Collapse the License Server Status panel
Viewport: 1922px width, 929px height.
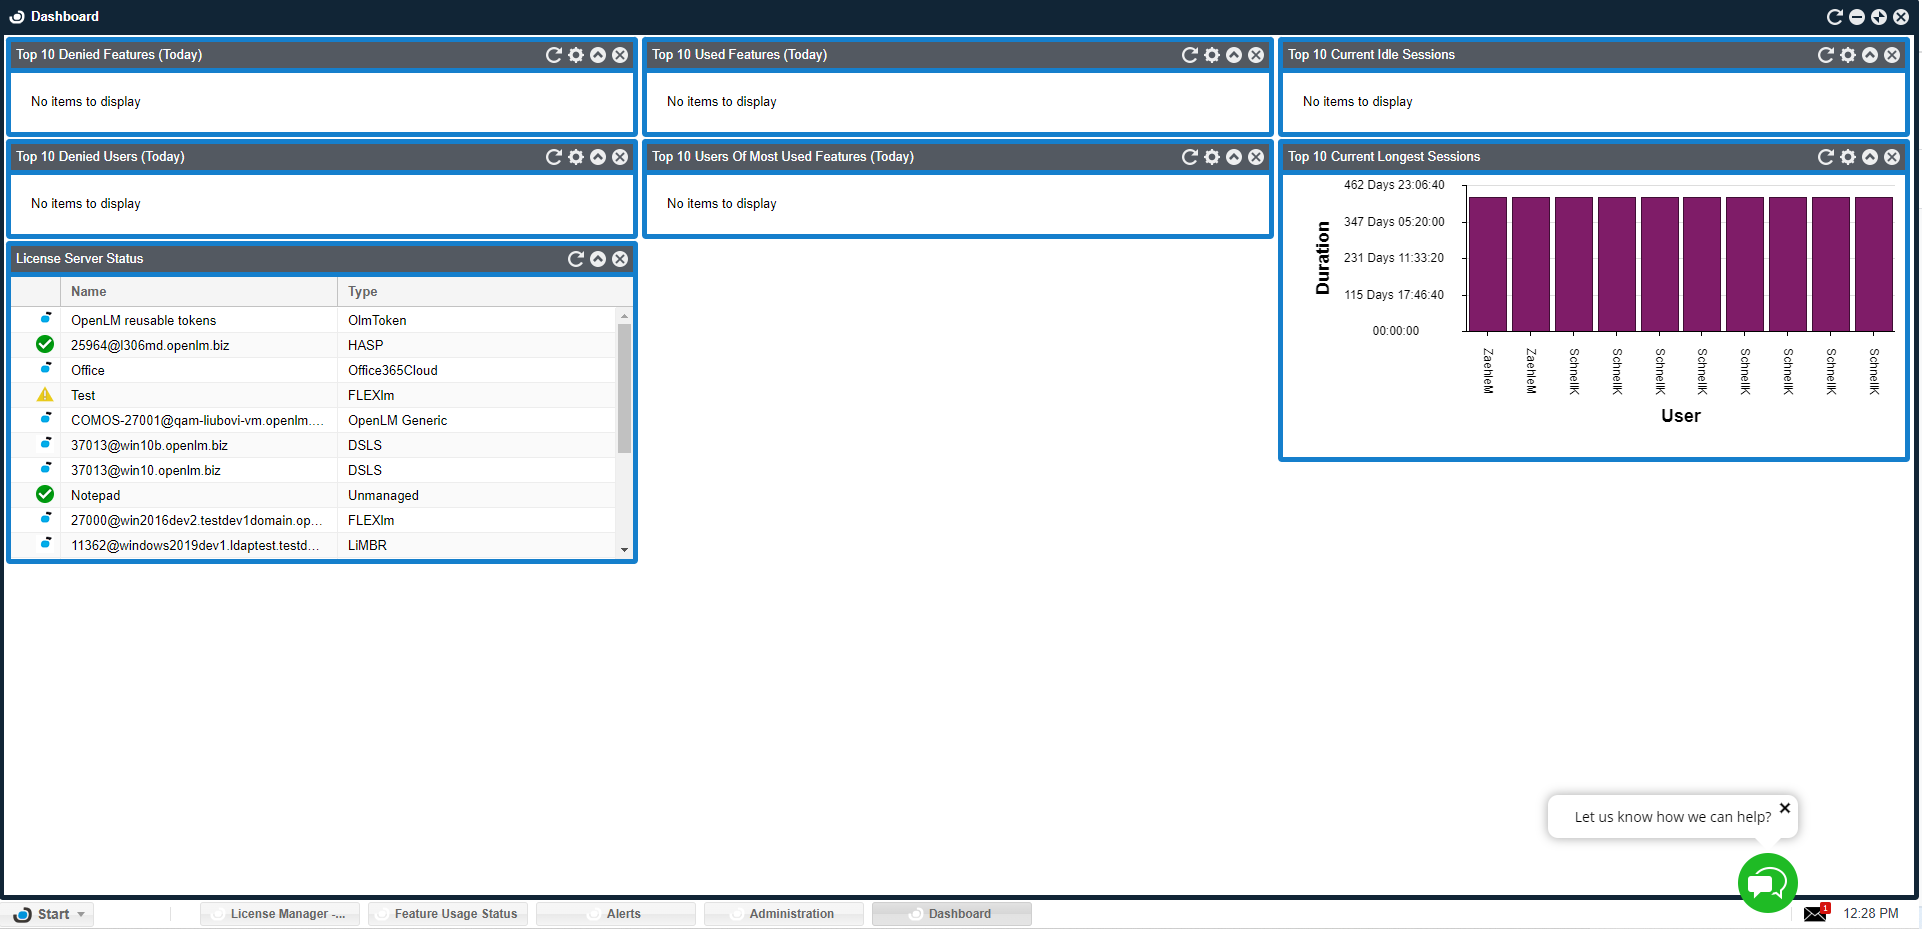click(x=597, y=259)
